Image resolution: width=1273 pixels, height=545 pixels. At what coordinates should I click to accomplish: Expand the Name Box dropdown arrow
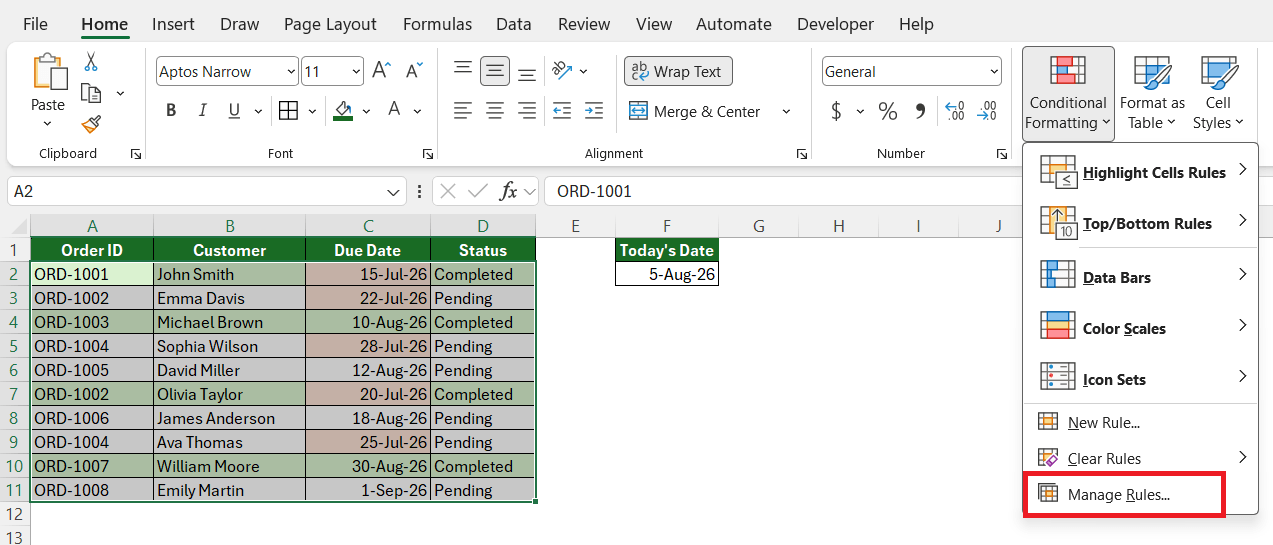click(x=393, y=191)
